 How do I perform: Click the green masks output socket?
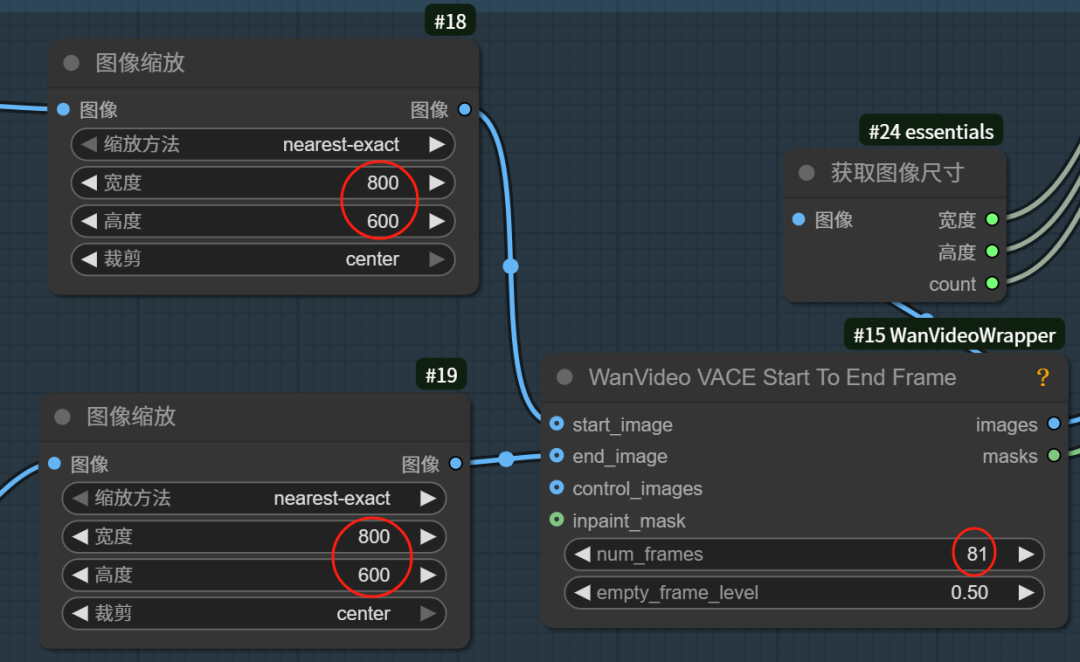pyautogui.click(x=1053, y=456)
